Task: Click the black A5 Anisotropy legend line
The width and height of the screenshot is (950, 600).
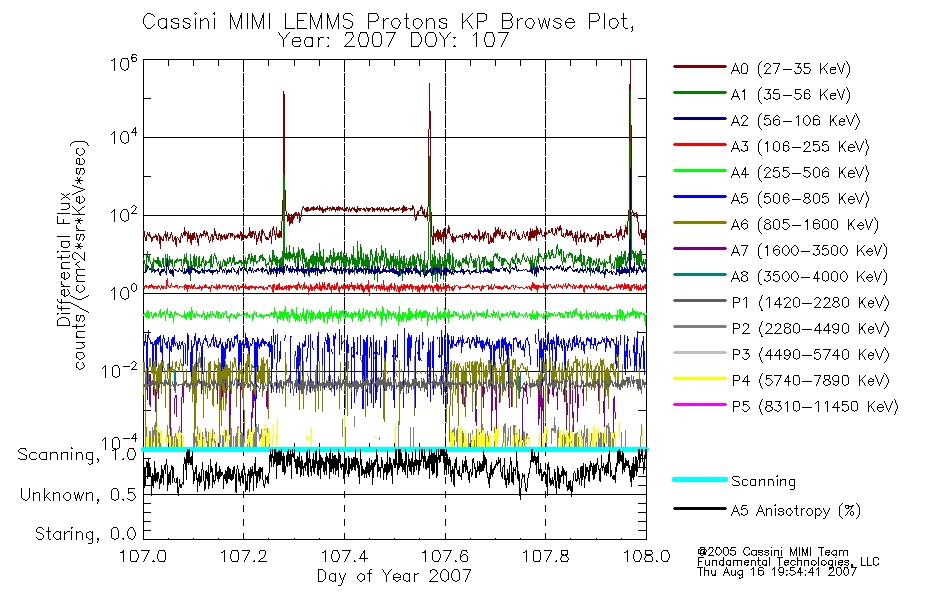Action: pyautogui.click(x=699, y=509)
